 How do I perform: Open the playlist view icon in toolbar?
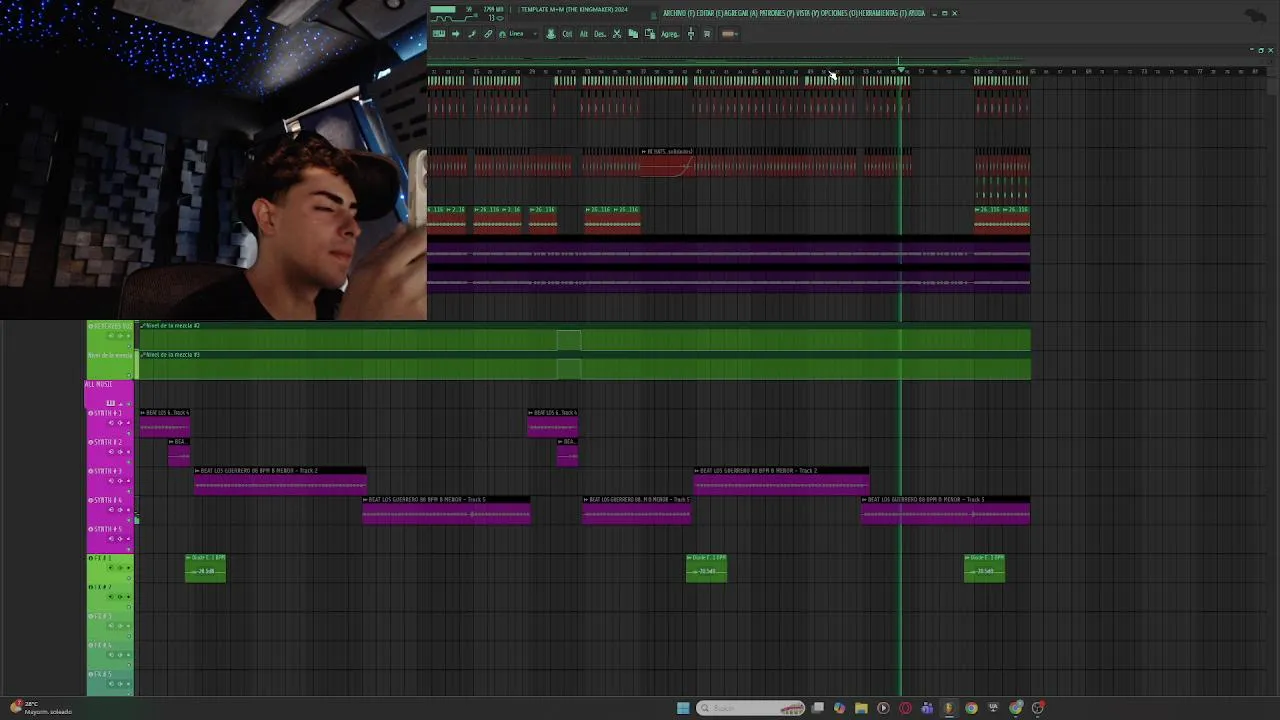438,33
